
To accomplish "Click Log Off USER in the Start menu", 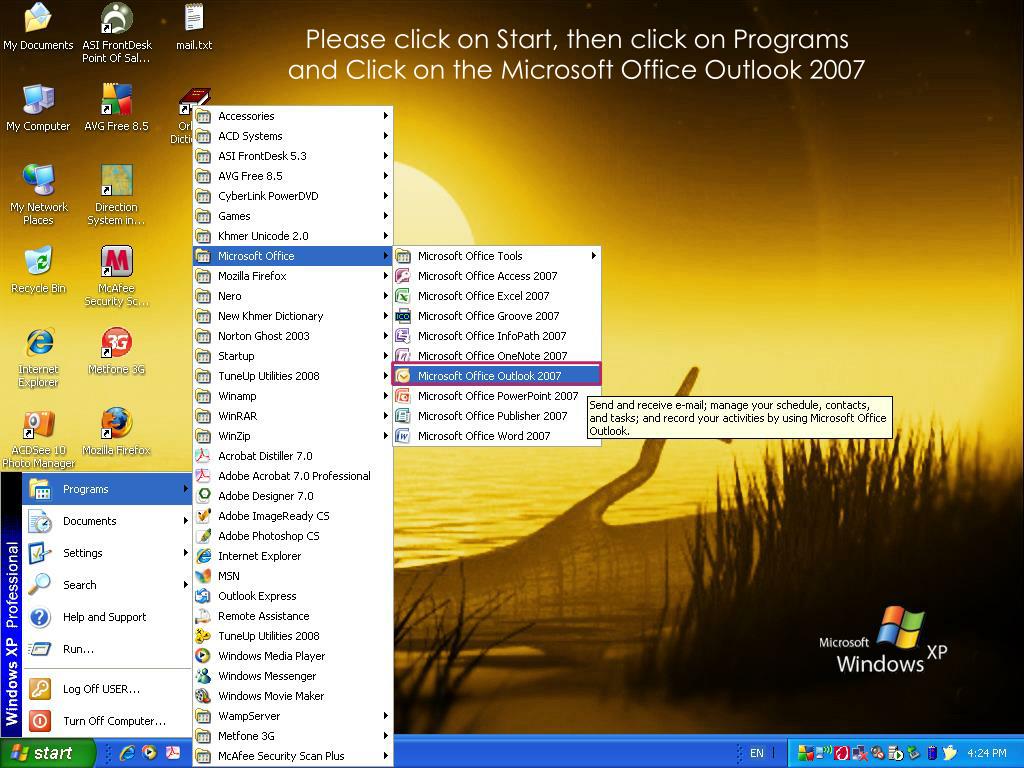I will pos(107,689).
